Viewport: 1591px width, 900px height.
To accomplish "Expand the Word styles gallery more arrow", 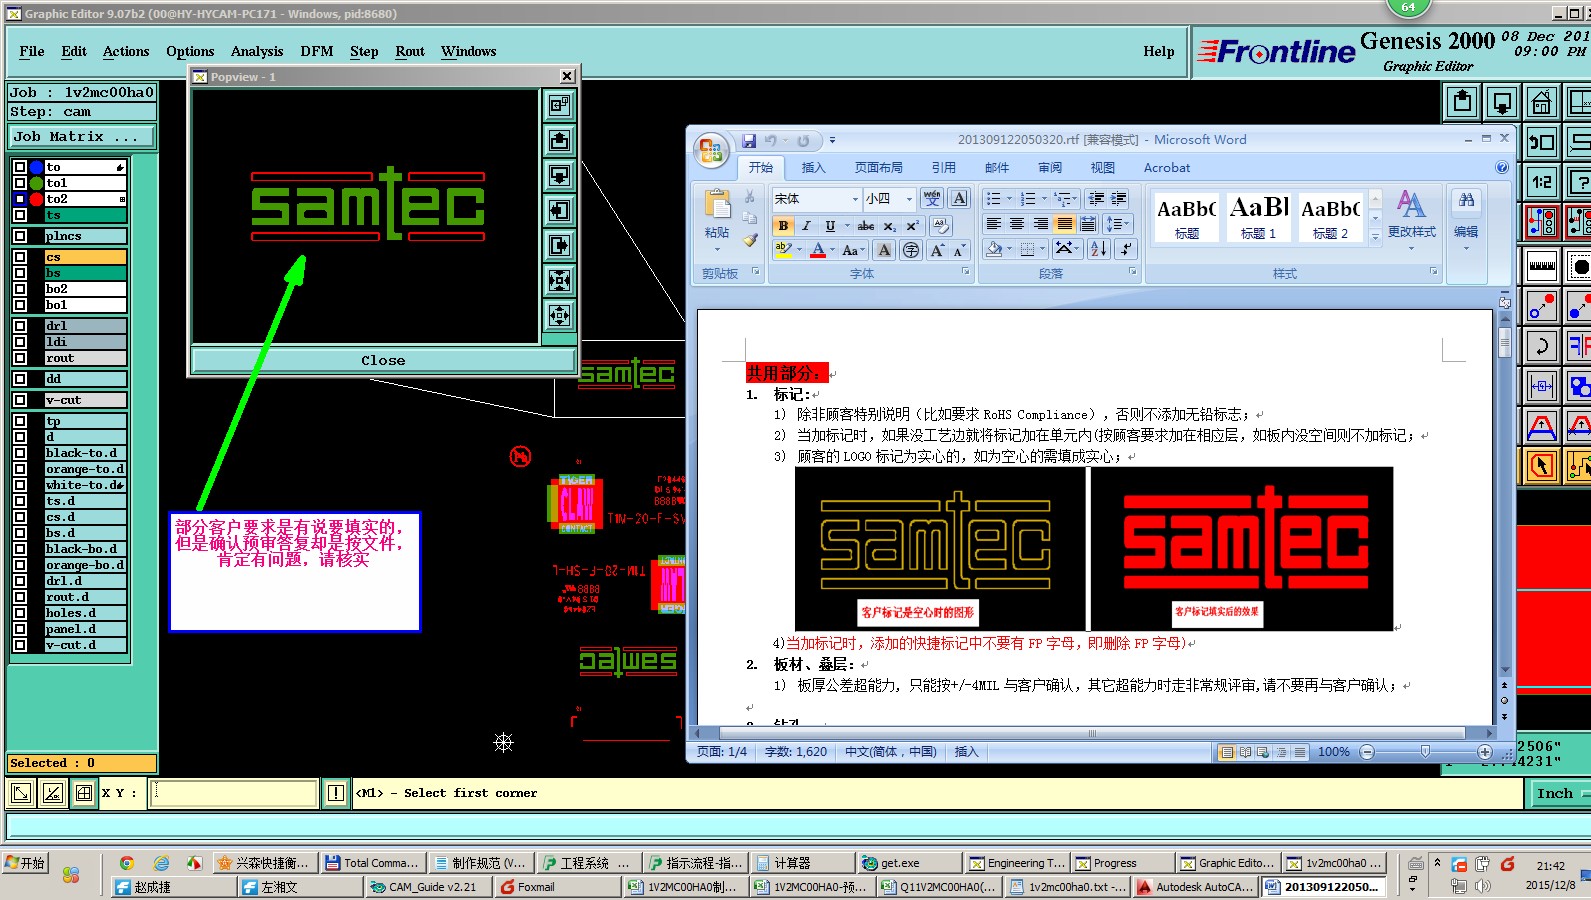I will [x=1375, y=238].
